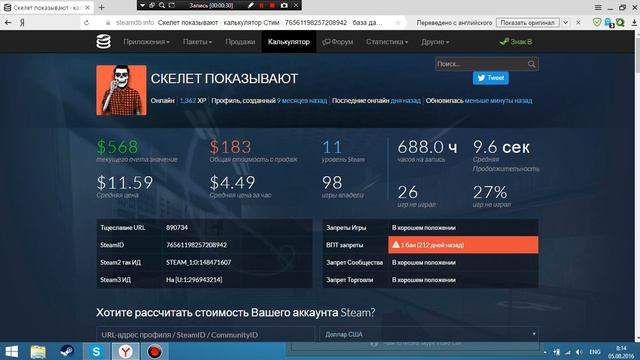Open the Форум link
The height and width of the screenshot is (360, 640).
[x=338, y=42]
